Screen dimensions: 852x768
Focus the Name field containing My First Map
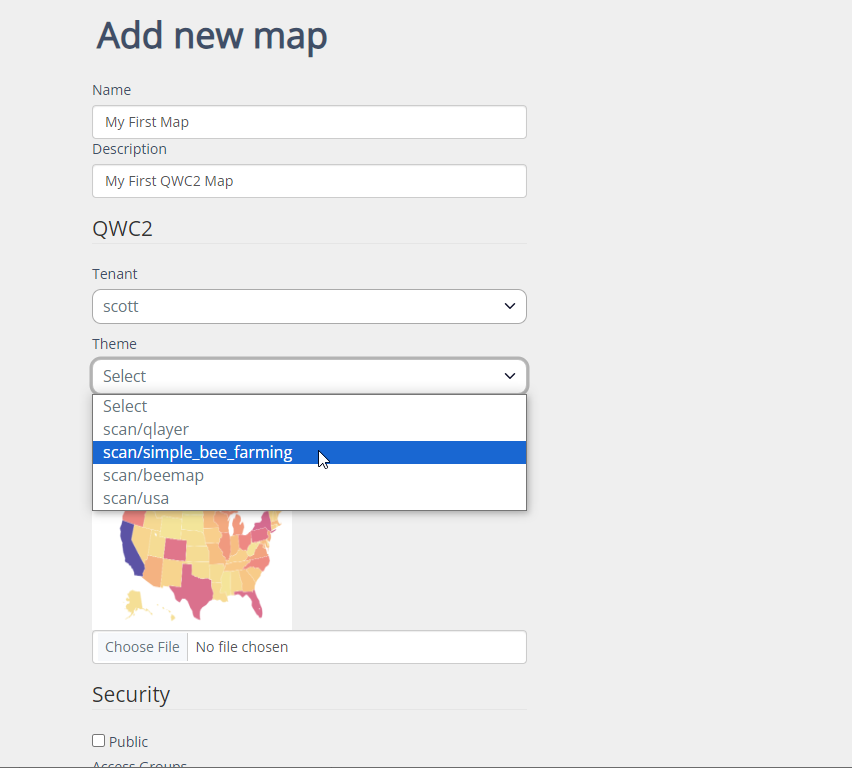308,122
